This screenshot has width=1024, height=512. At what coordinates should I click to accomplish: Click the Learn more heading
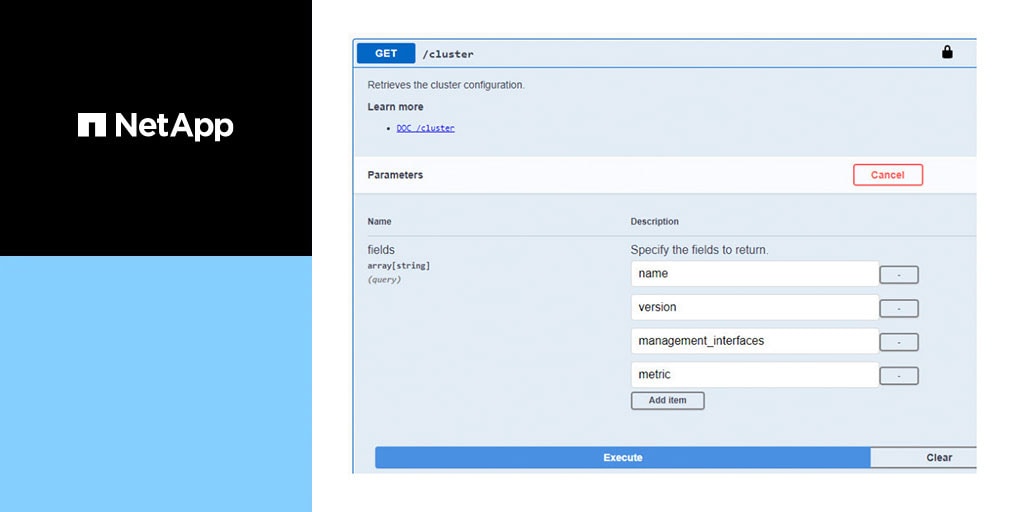(395, 107)
